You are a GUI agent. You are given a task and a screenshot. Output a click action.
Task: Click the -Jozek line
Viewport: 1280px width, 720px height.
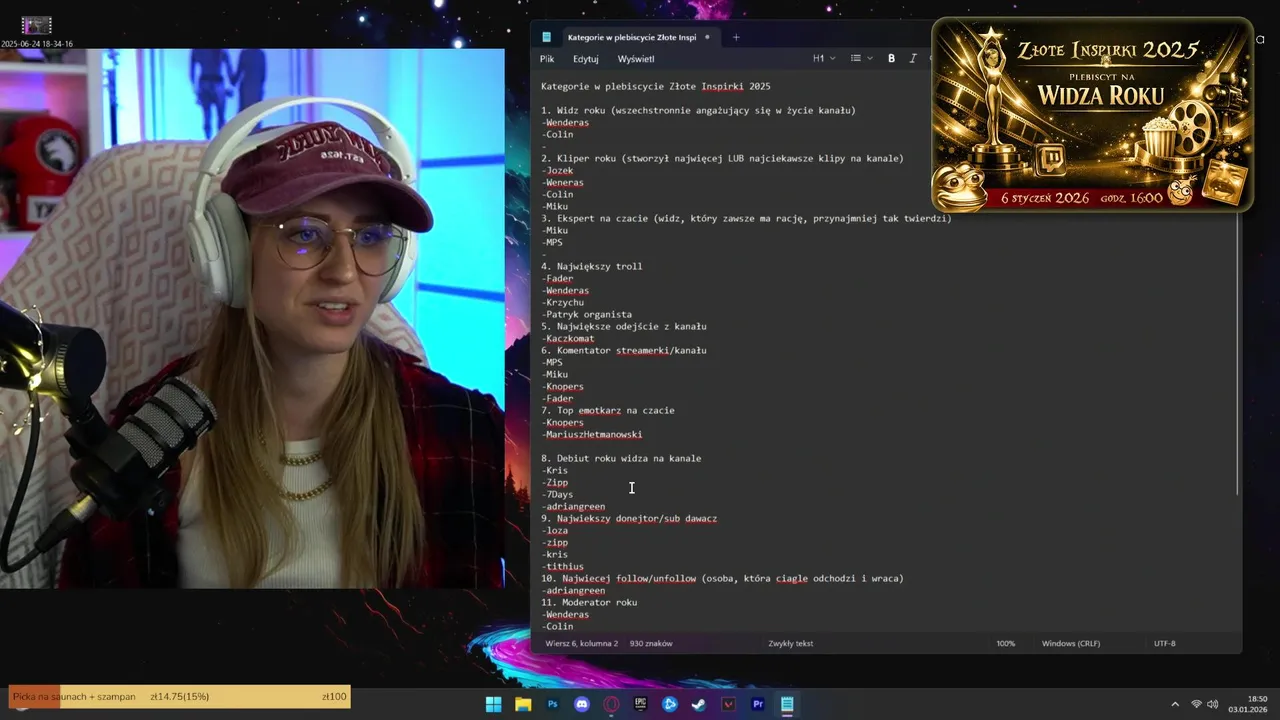pyautogui.click(x=557, y=170)
